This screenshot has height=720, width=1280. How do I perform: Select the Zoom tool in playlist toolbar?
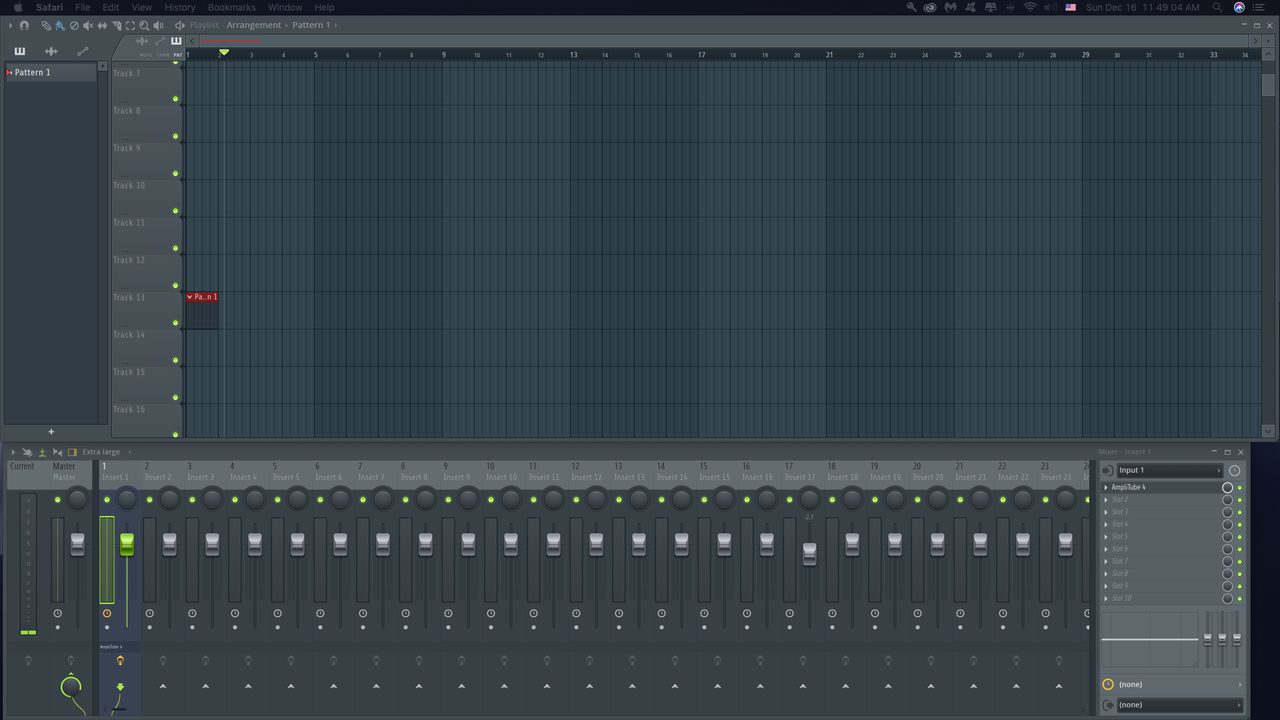point(144,25)
